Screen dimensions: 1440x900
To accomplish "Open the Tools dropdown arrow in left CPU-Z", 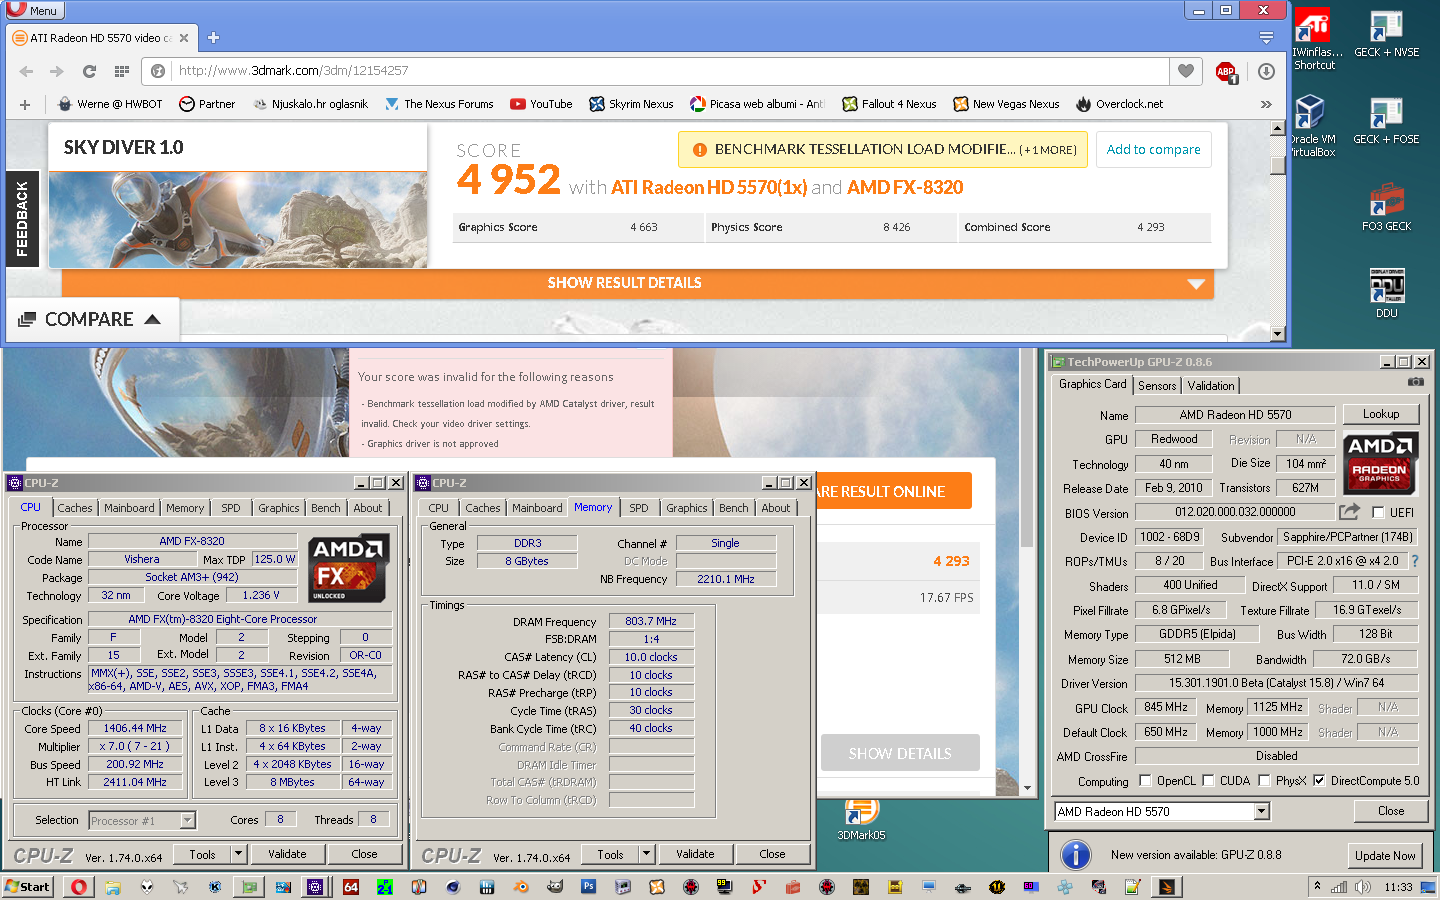I will pyautogui.click(x=238, y=854).
